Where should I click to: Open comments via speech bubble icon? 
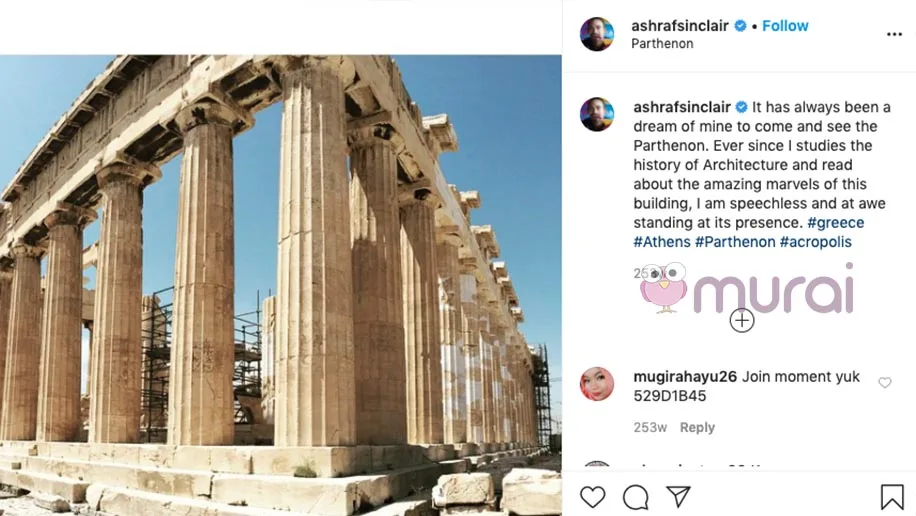(636, 497)
